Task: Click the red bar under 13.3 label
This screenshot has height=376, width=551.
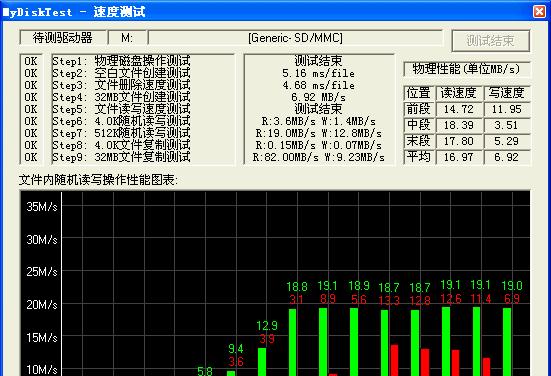Action: pos(395,360)
